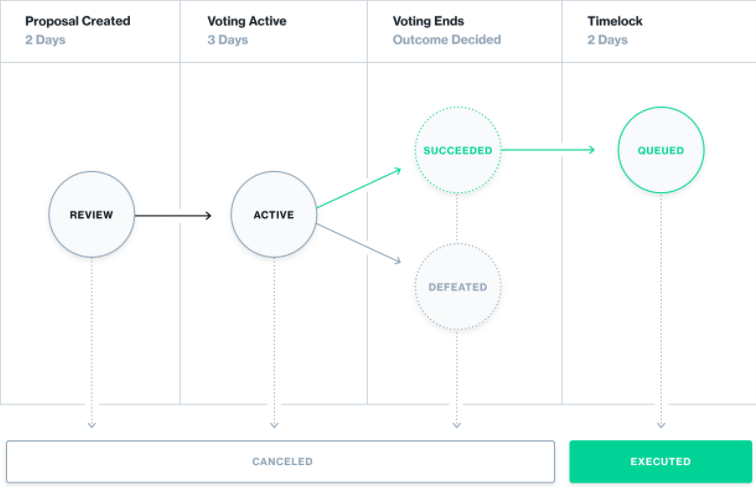Select the Voting Active column header
This screenshot has height=487, width=756.
tap(247, 20)
